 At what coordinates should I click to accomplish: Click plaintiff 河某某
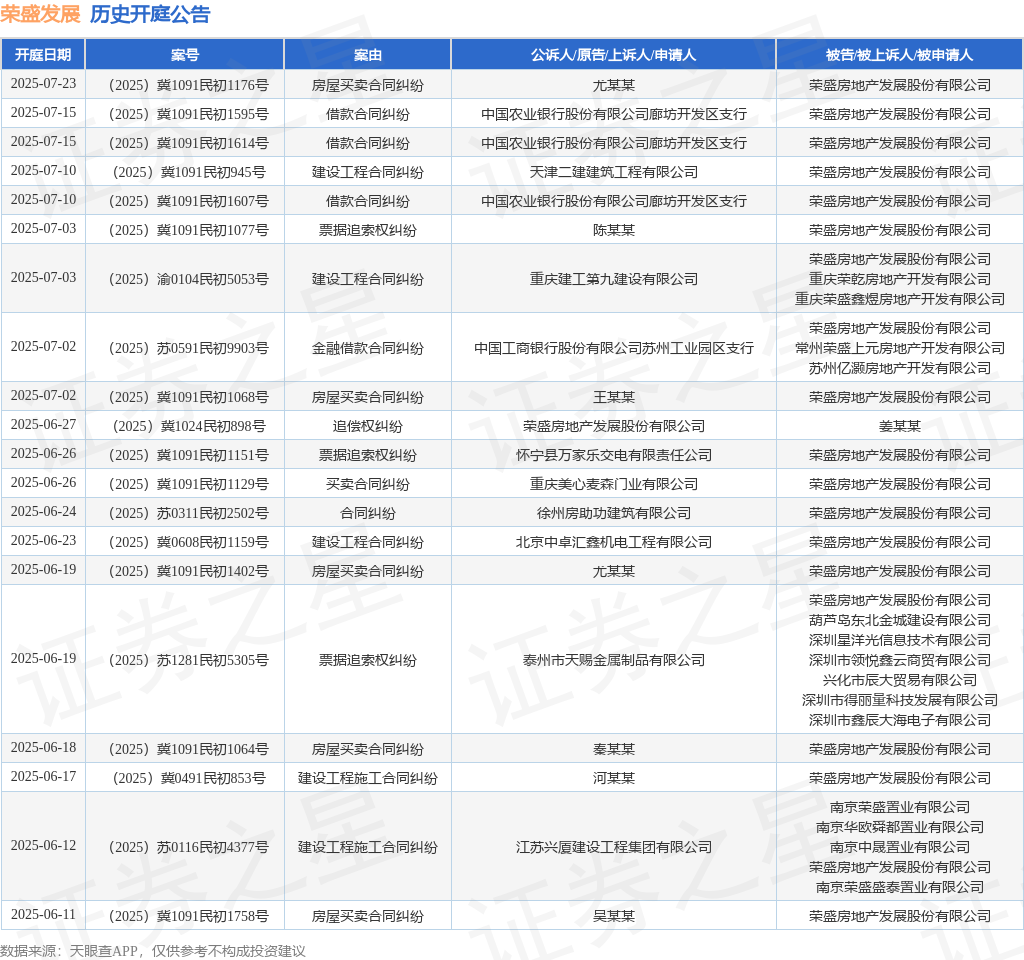[613, 778]
